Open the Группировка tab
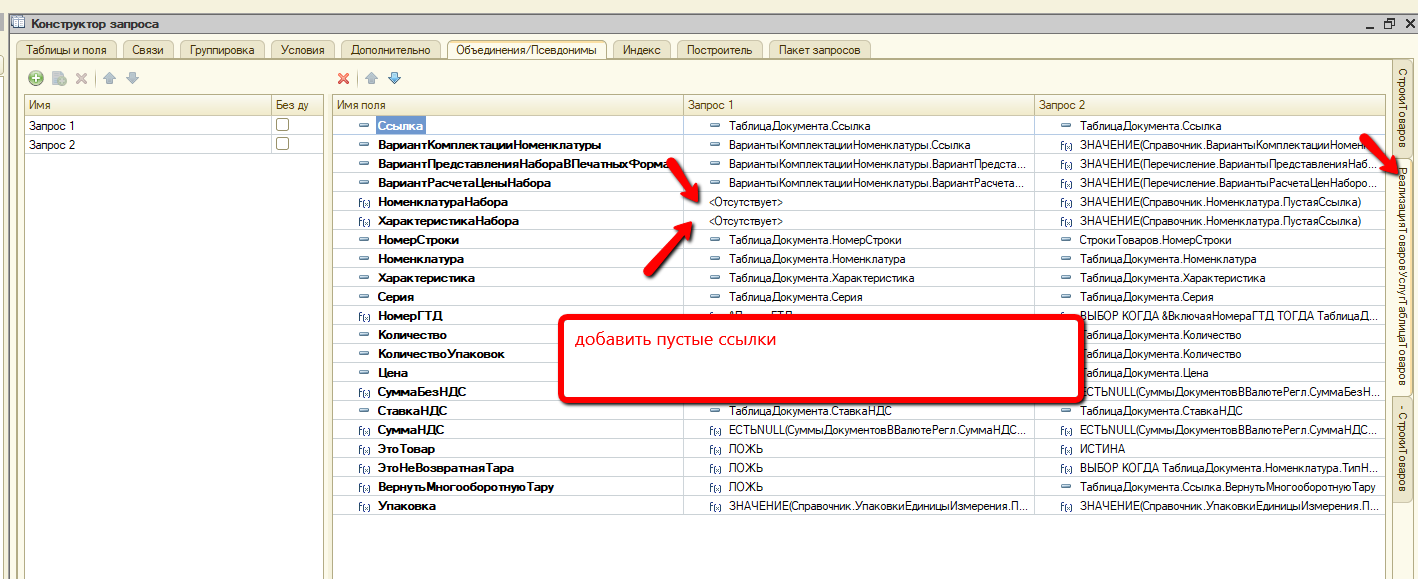The image size is (1418, 579). tap(222, 49)
